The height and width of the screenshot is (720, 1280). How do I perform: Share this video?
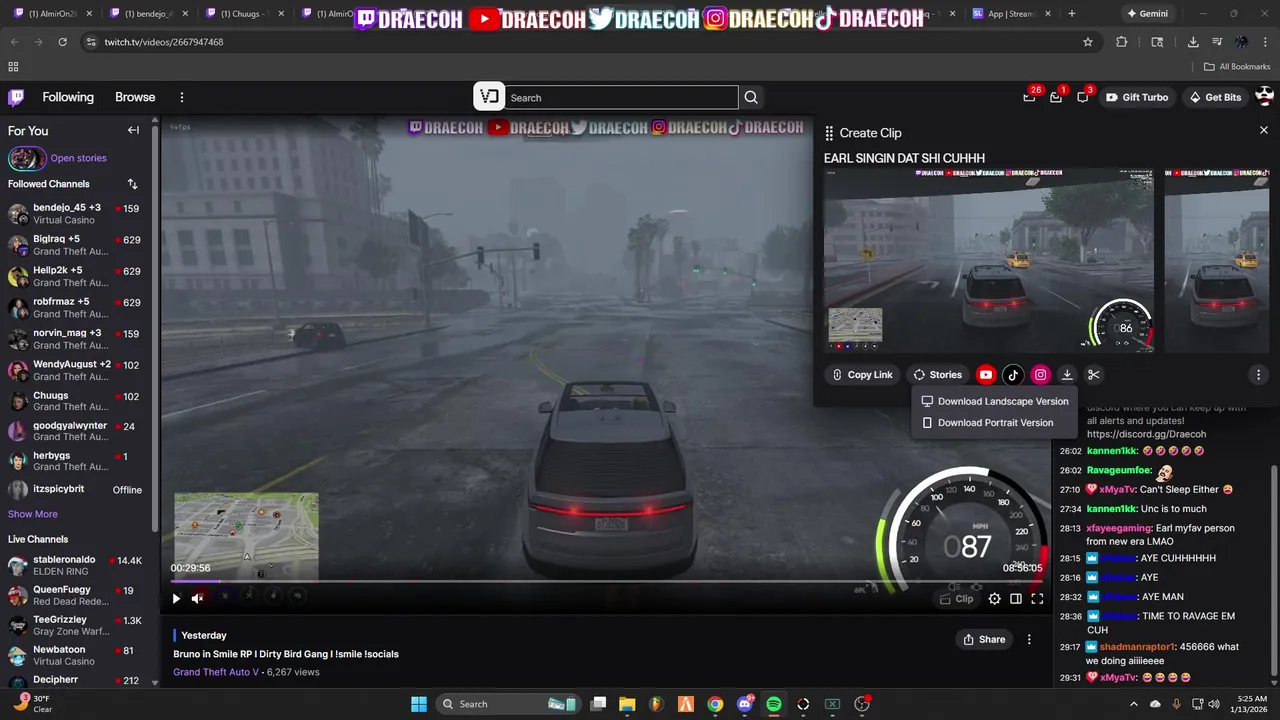pyautogui.click(x=984, y=640)
